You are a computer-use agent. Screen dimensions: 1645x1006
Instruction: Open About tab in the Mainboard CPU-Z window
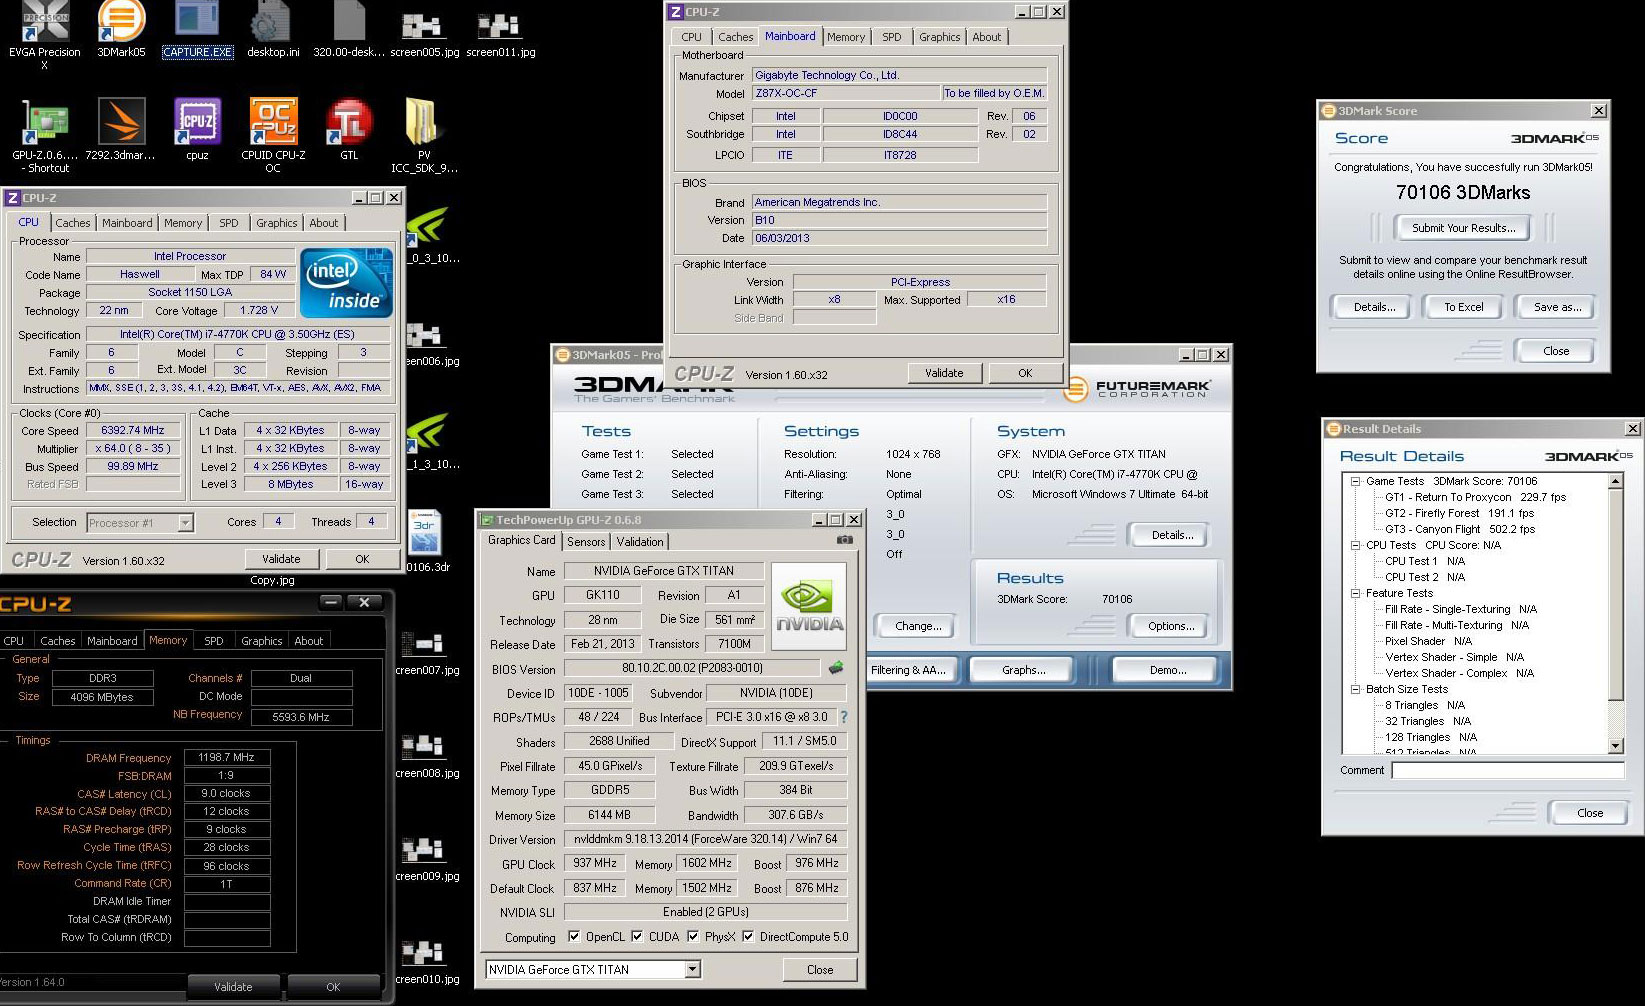click(x=986, y=37)
